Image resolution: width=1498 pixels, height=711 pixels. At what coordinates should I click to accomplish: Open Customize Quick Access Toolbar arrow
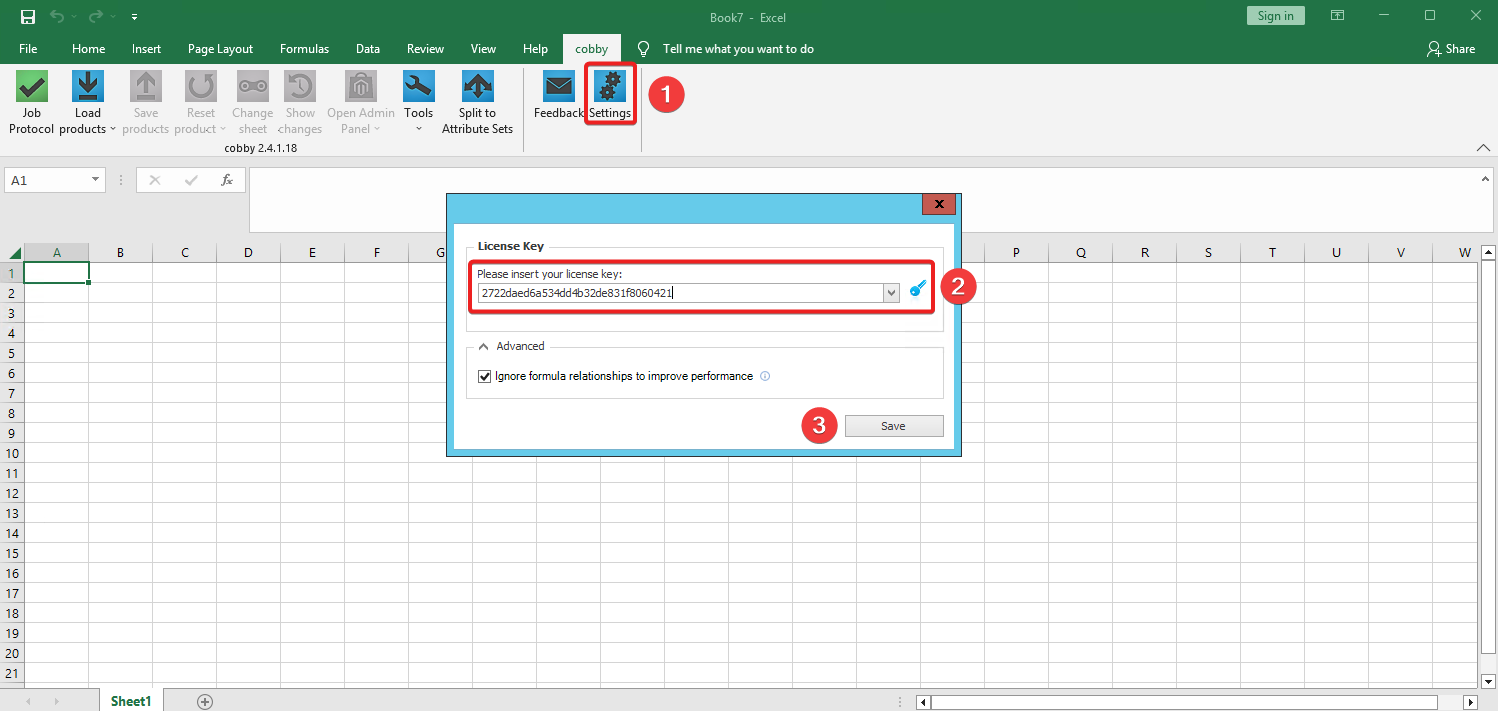[135, 17]
